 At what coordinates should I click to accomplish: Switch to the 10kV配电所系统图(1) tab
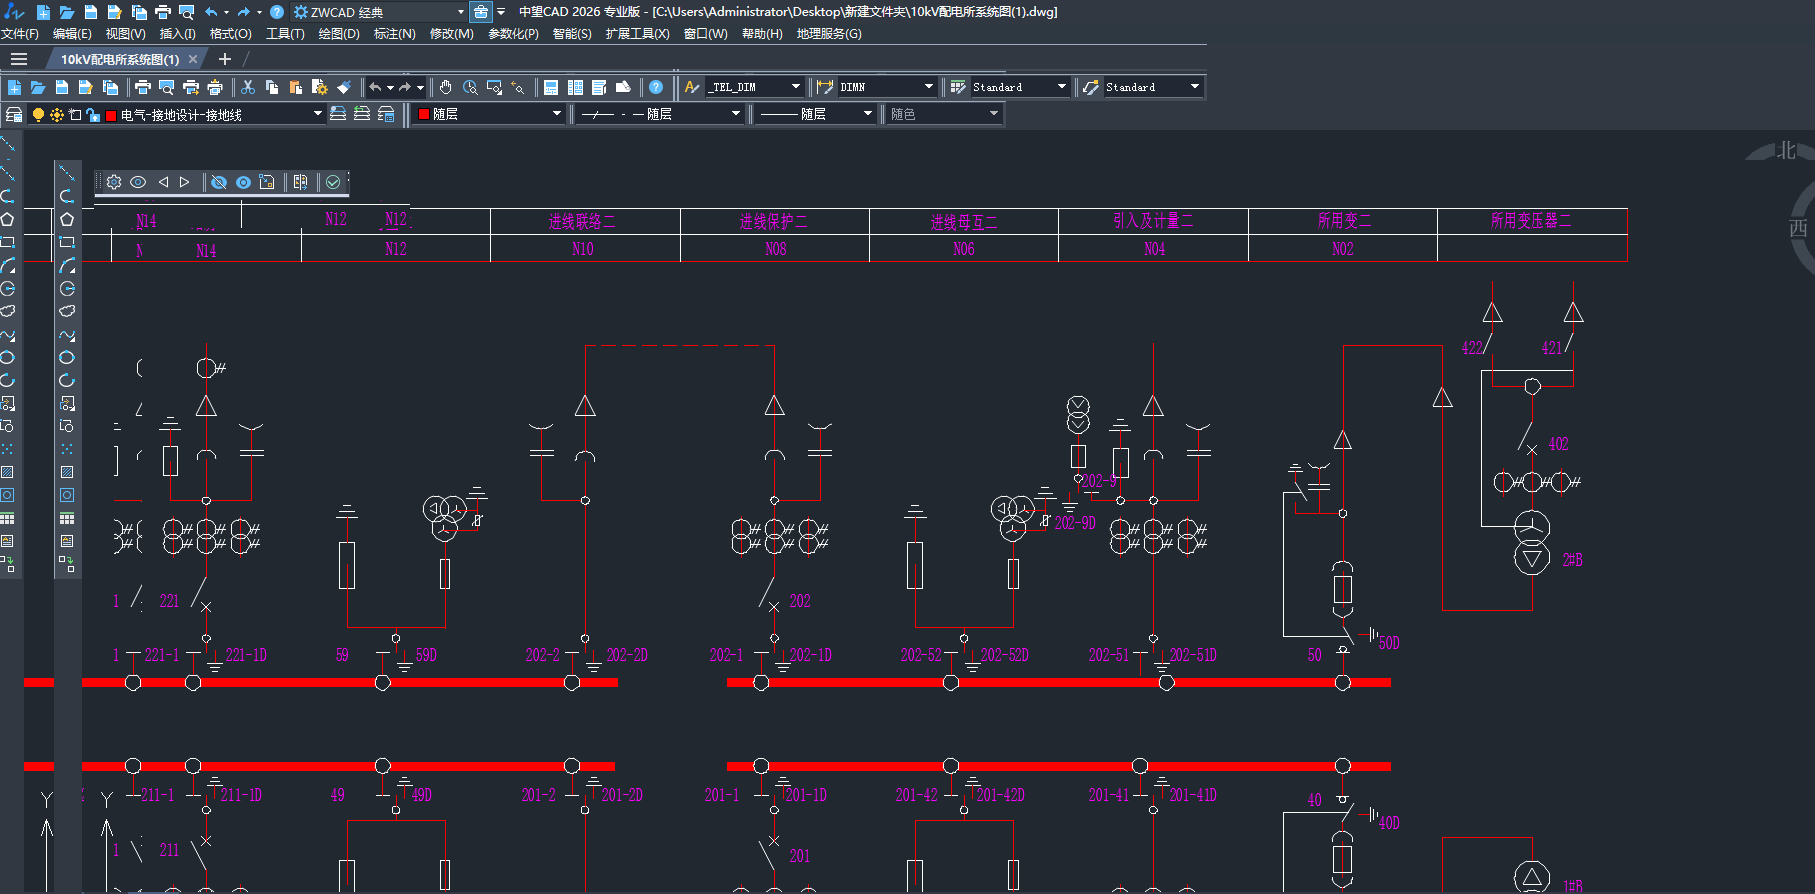coord(120,59)
